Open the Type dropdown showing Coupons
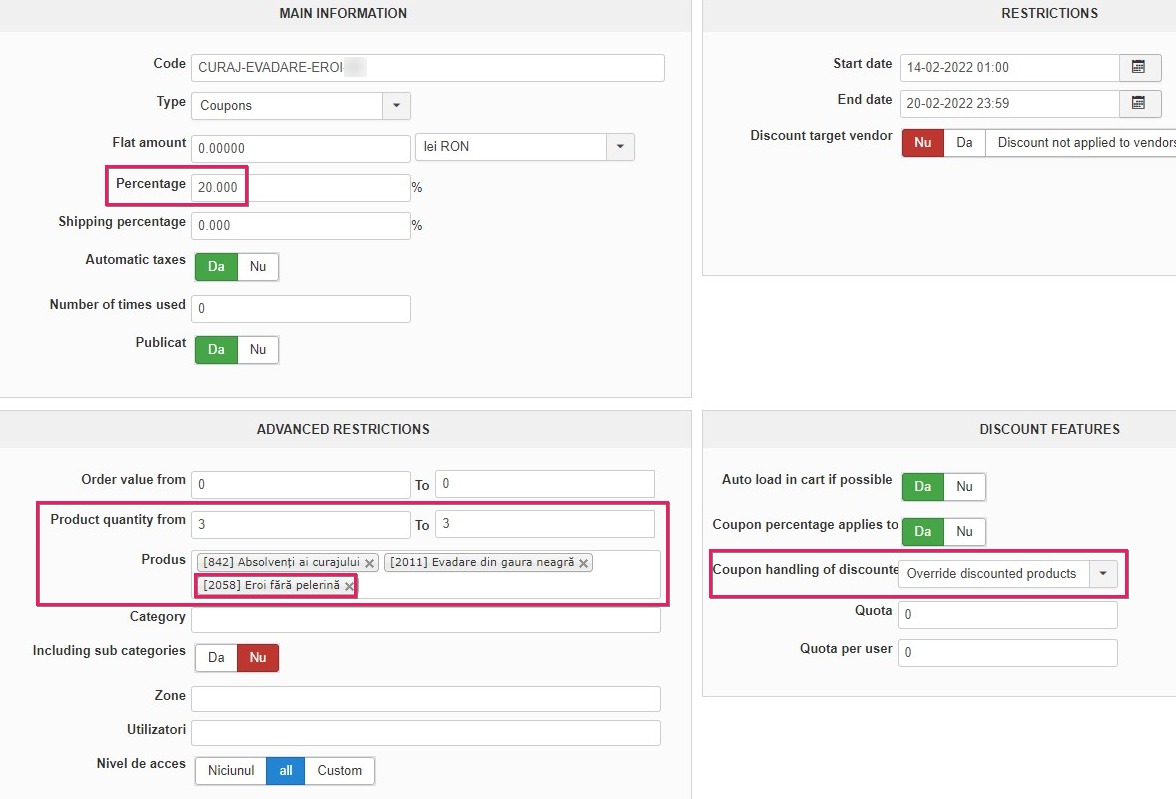The height and width of the screenshot is (799, 1176). point(396,105)
